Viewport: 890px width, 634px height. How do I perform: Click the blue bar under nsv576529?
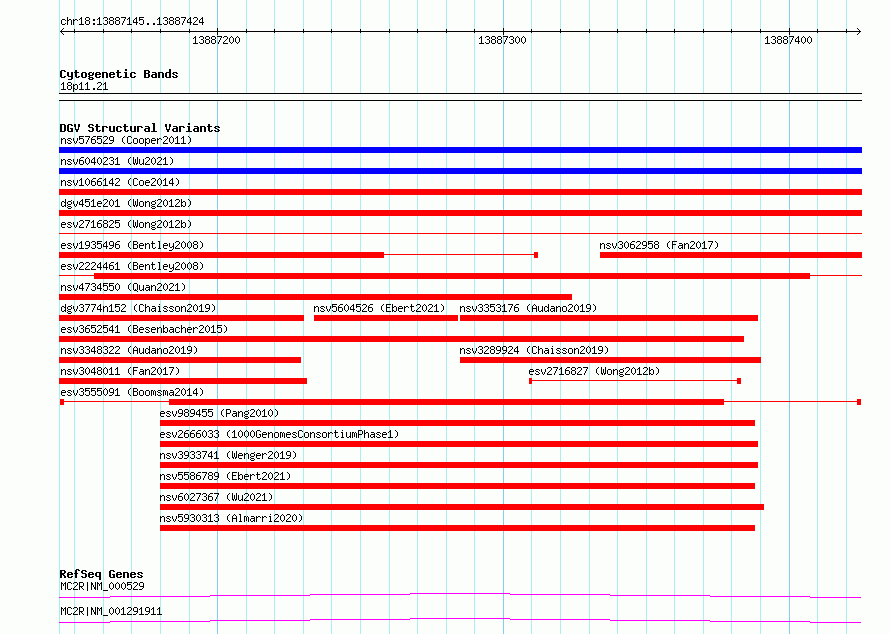[460, 150]
